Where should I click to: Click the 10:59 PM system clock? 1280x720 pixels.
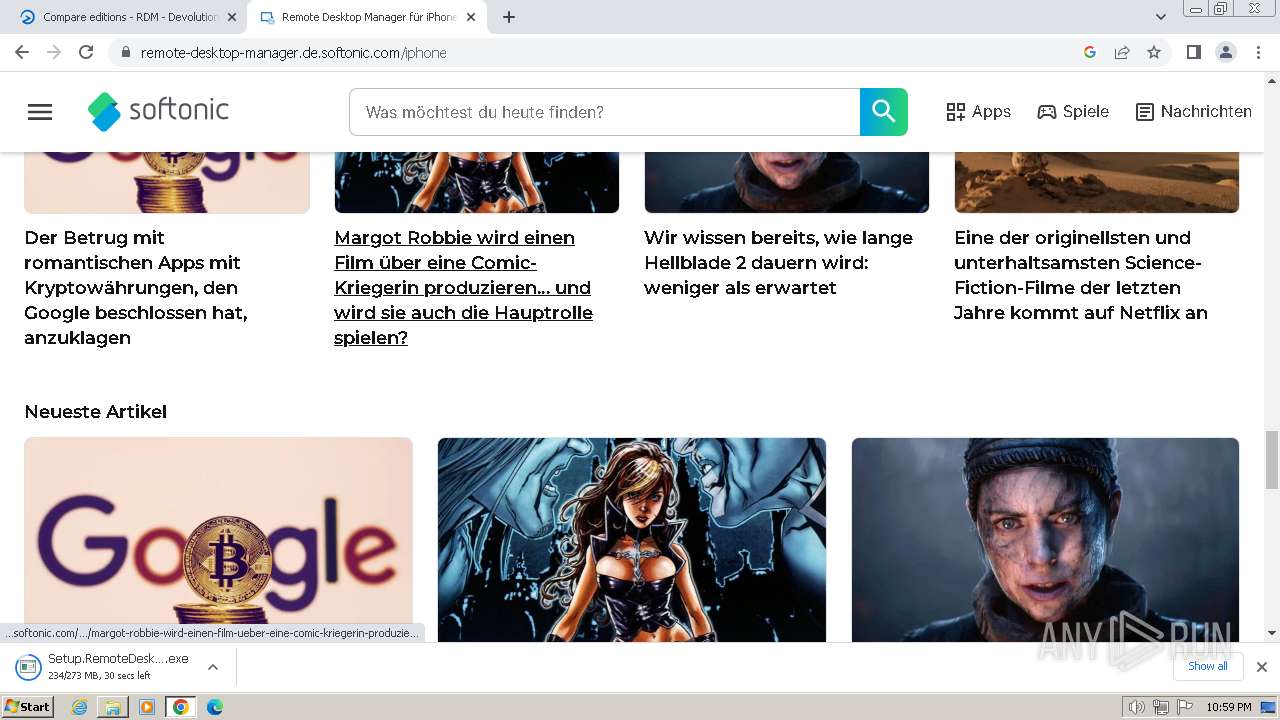(x=1229, y=707)
